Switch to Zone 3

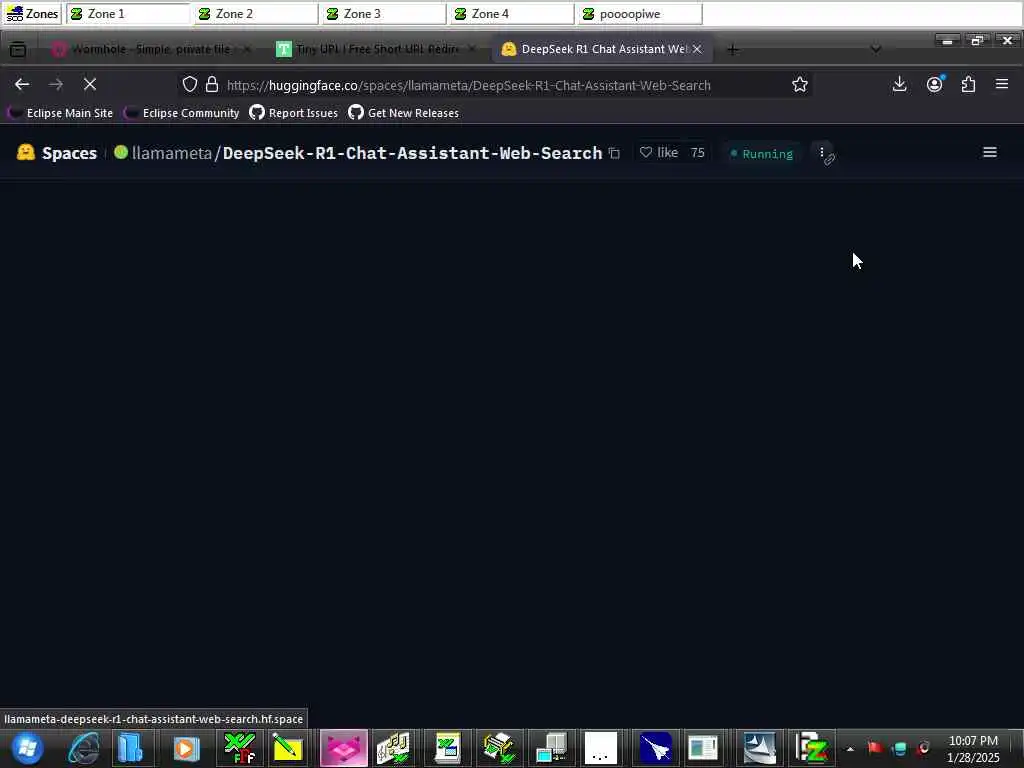coord(384,14)
